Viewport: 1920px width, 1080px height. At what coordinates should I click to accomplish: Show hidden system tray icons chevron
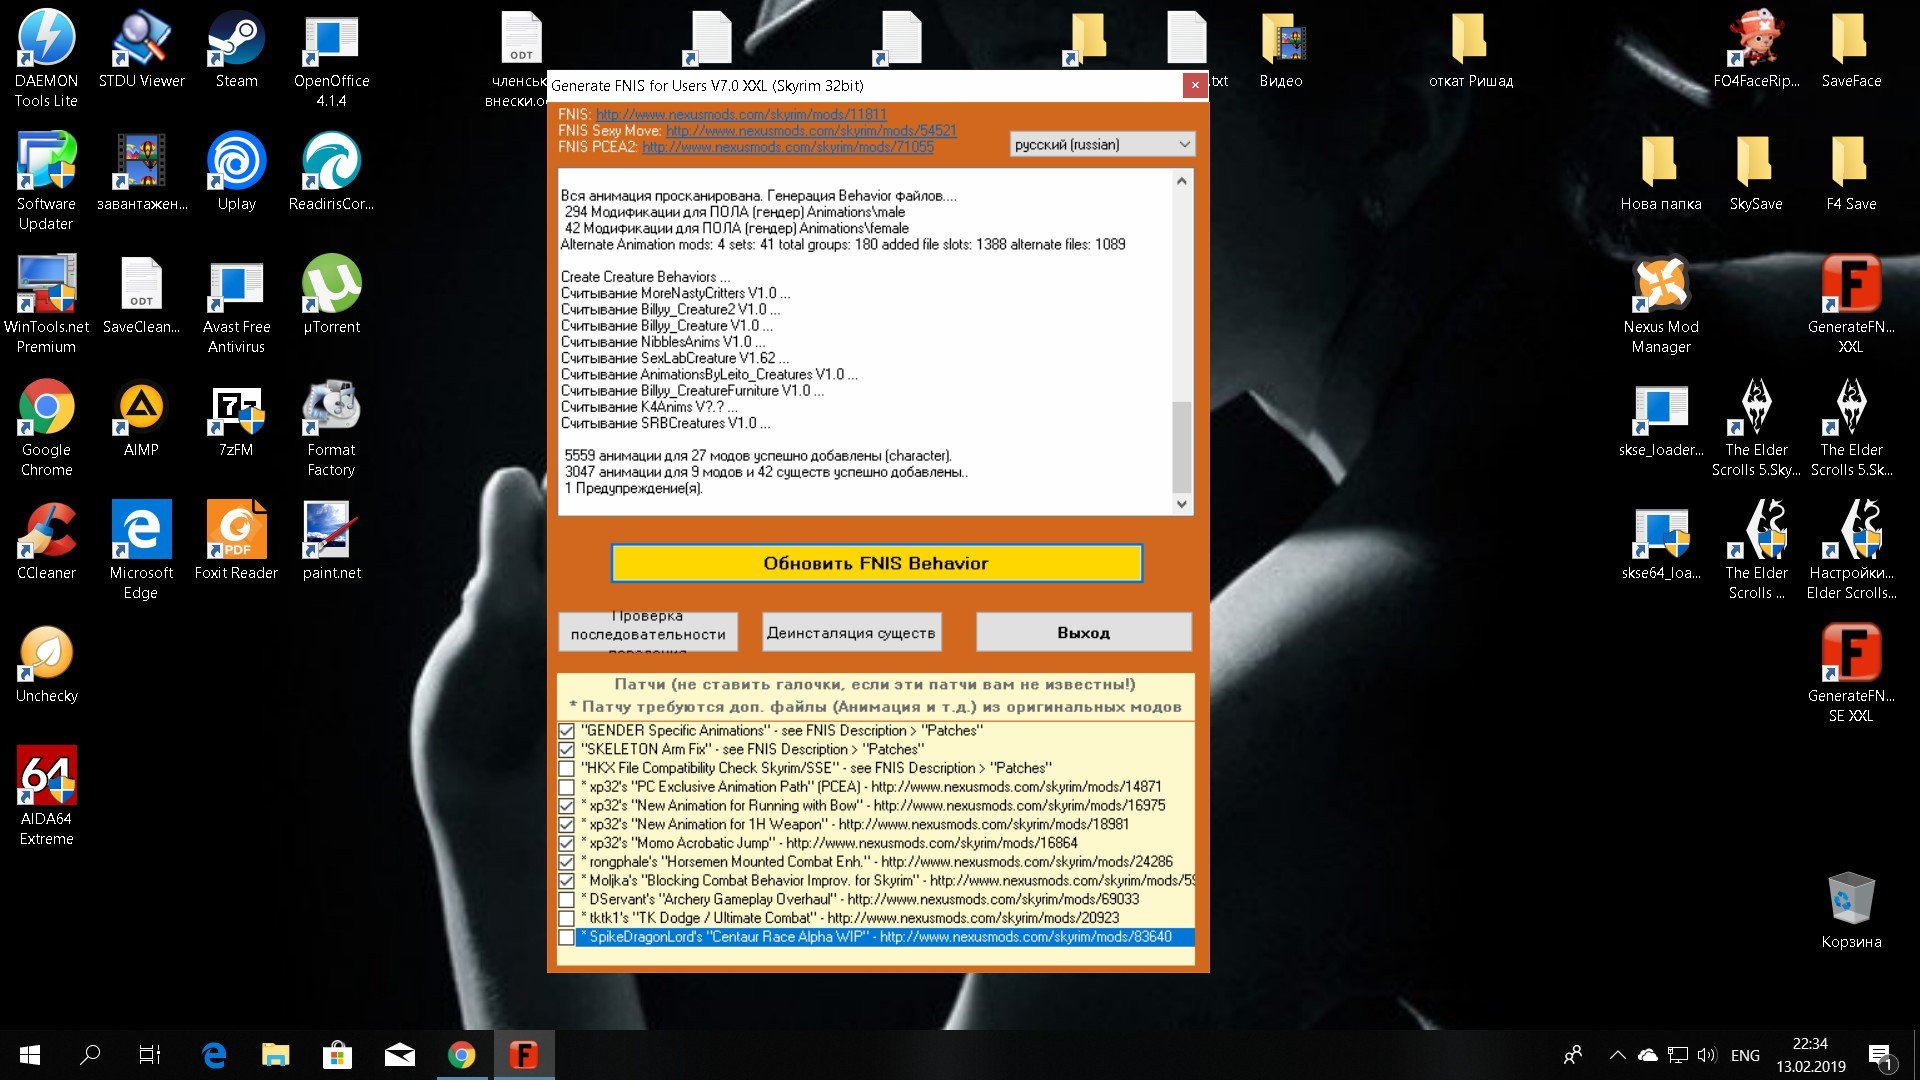(x=1617, y=1055)
